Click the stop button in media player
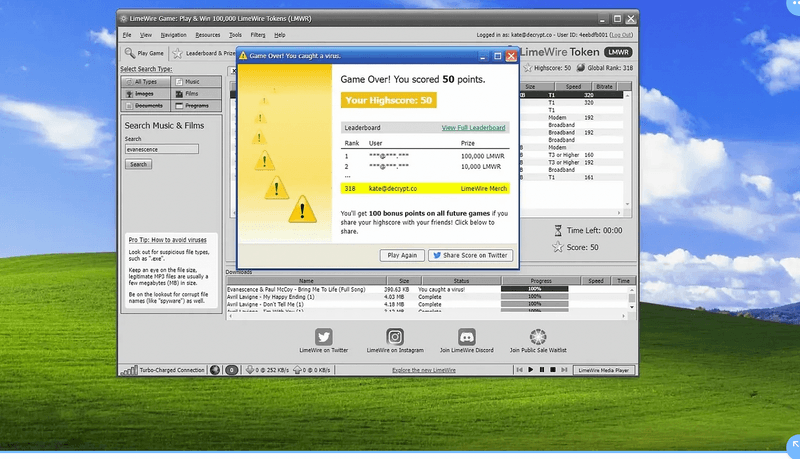The height and width of the screenshot is (459, 800). (553, 370)
